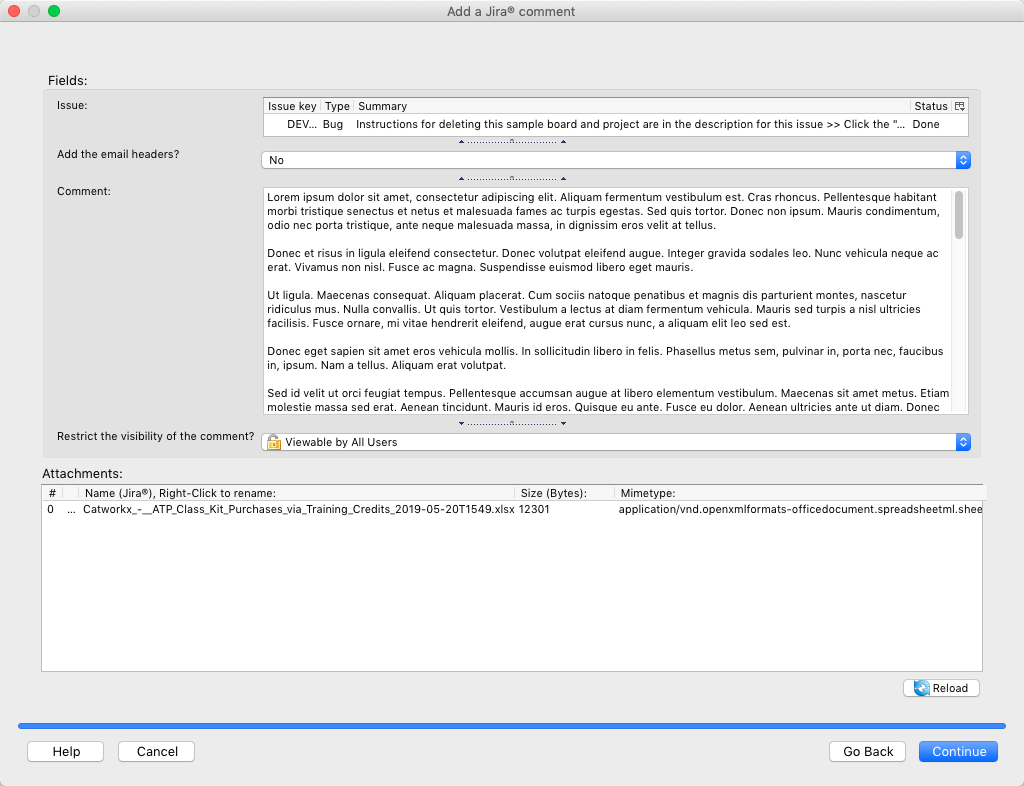Open the issue table column chooser icon
This screenshot has width=1024, height=786.
pos(960,106)
